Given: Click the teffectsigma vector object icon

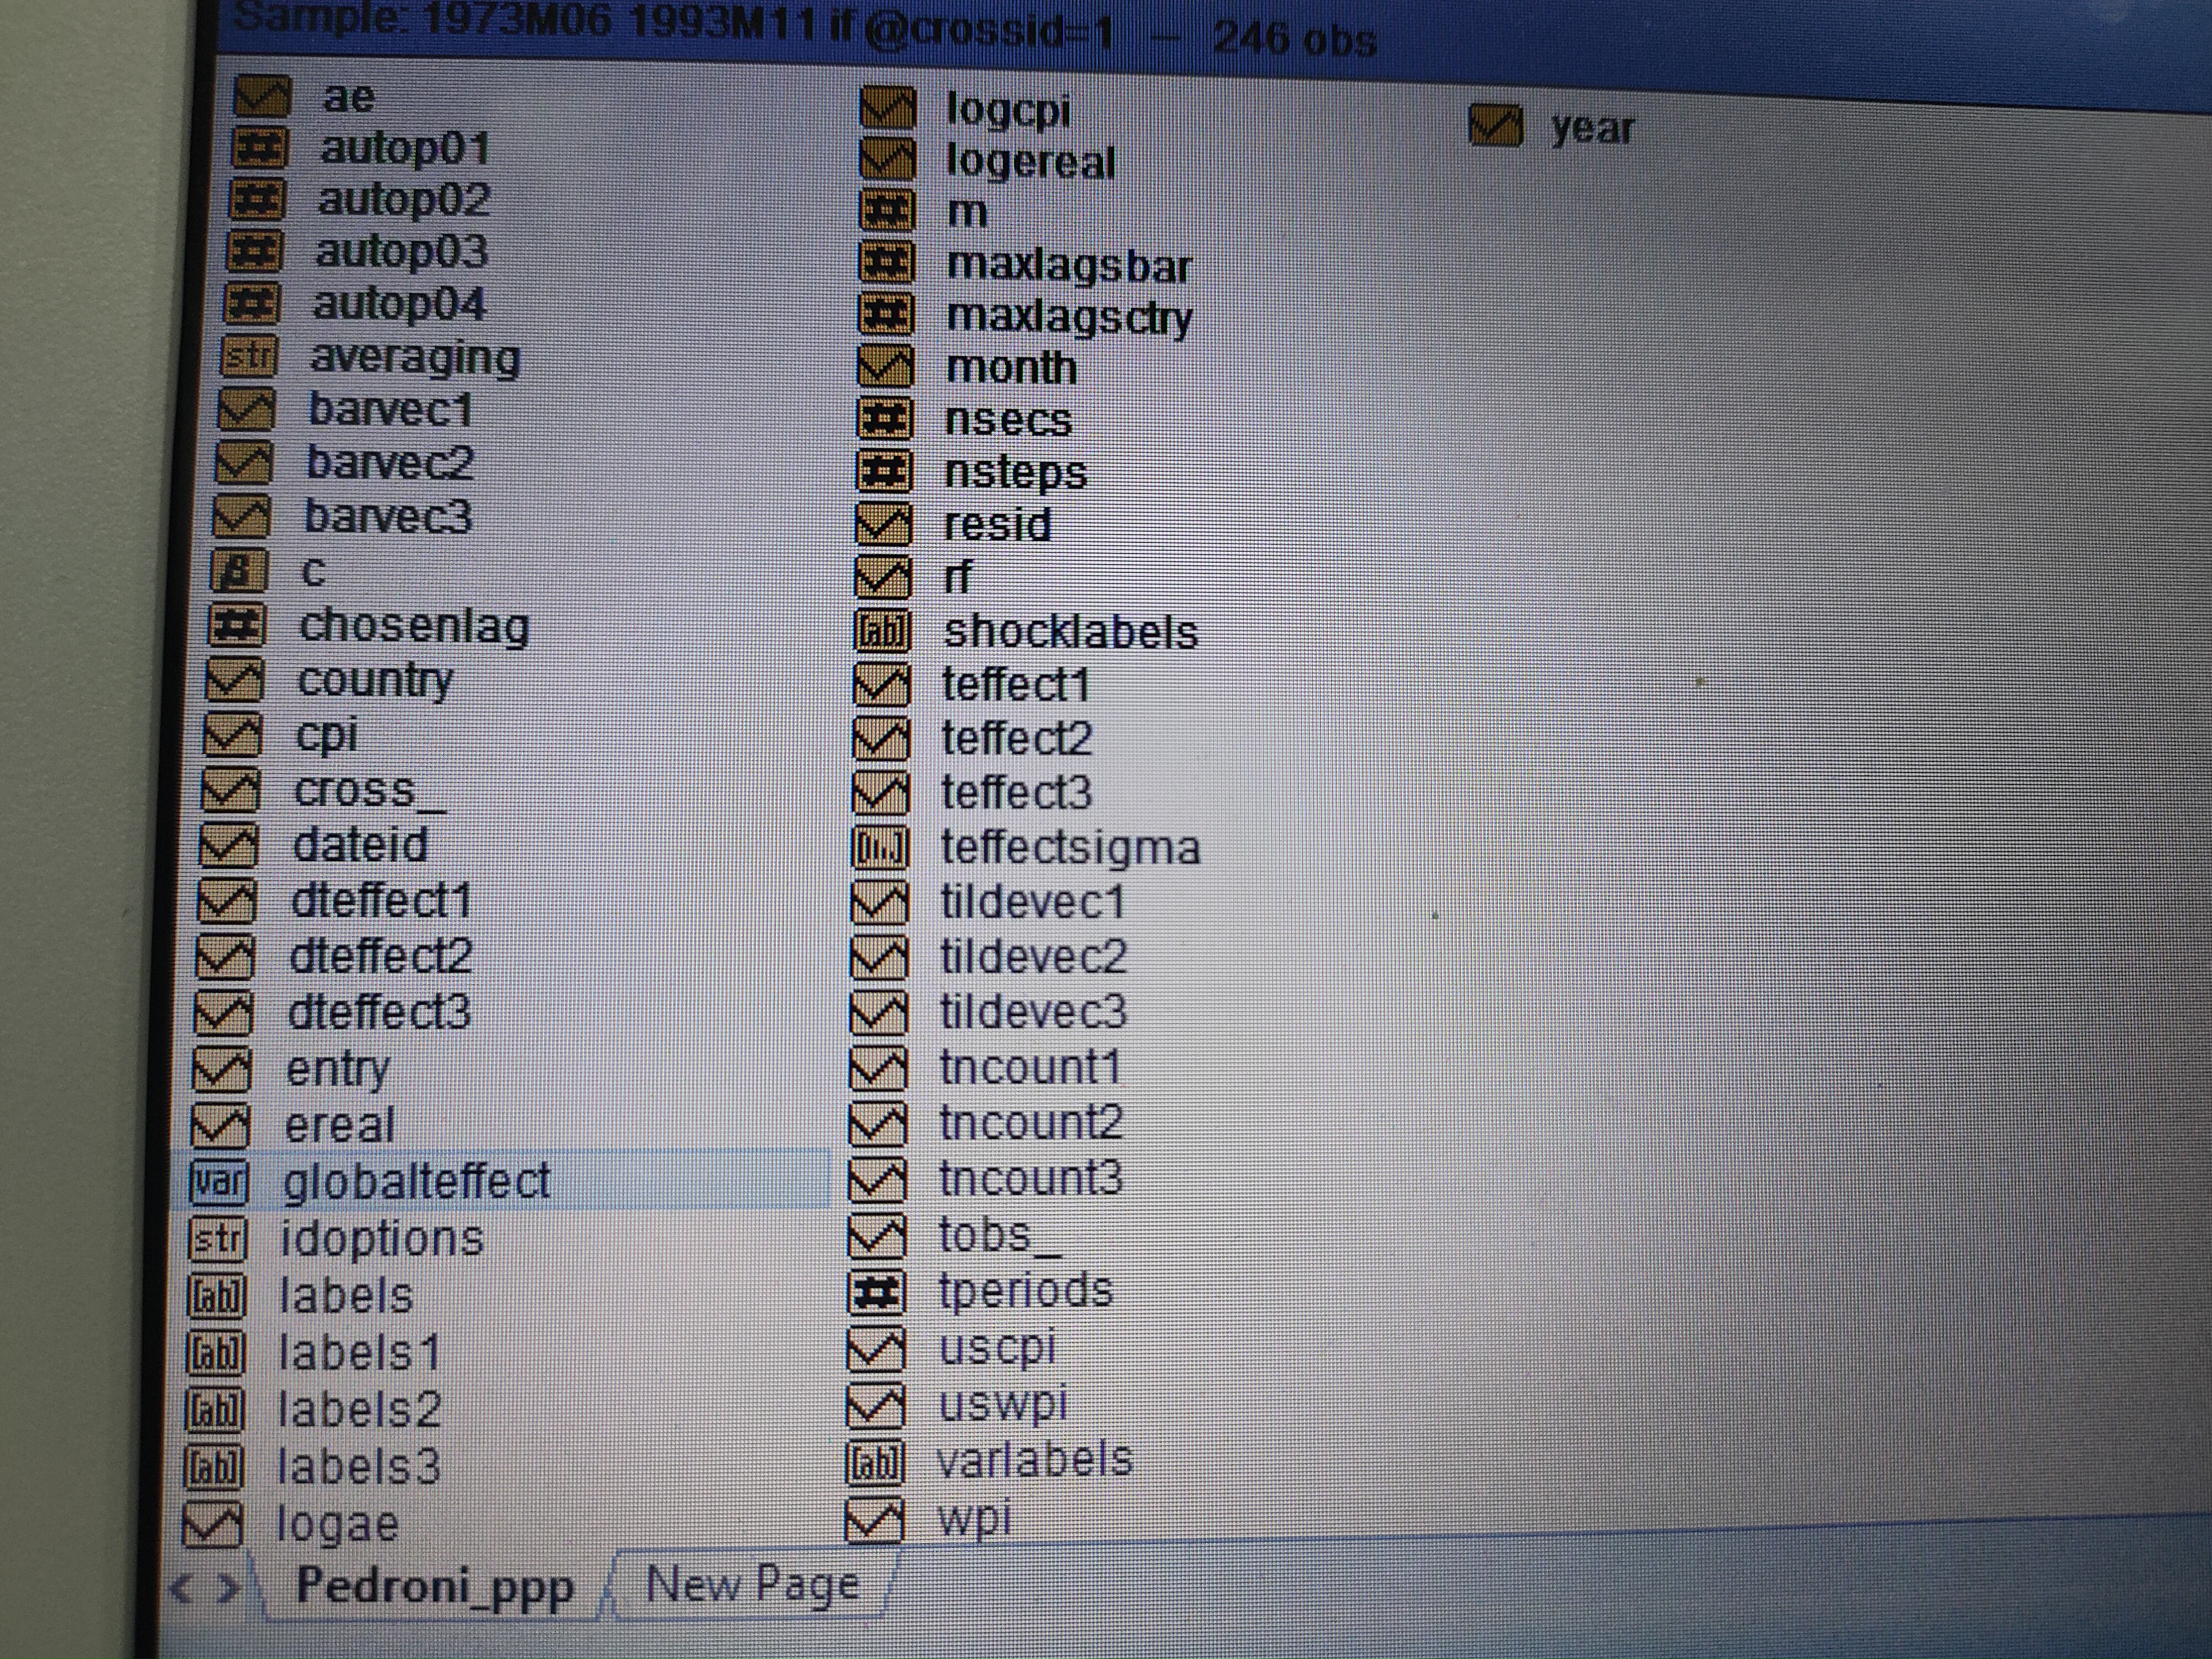Looking at the screenshot, I should pos(881,848).
